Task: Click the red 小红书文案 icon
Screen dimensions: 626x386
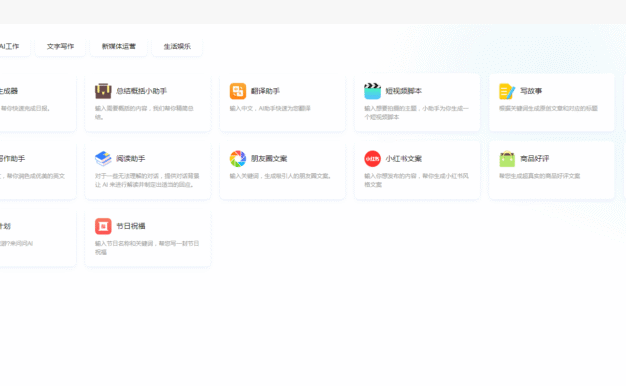Action: [x=372, y=158]
